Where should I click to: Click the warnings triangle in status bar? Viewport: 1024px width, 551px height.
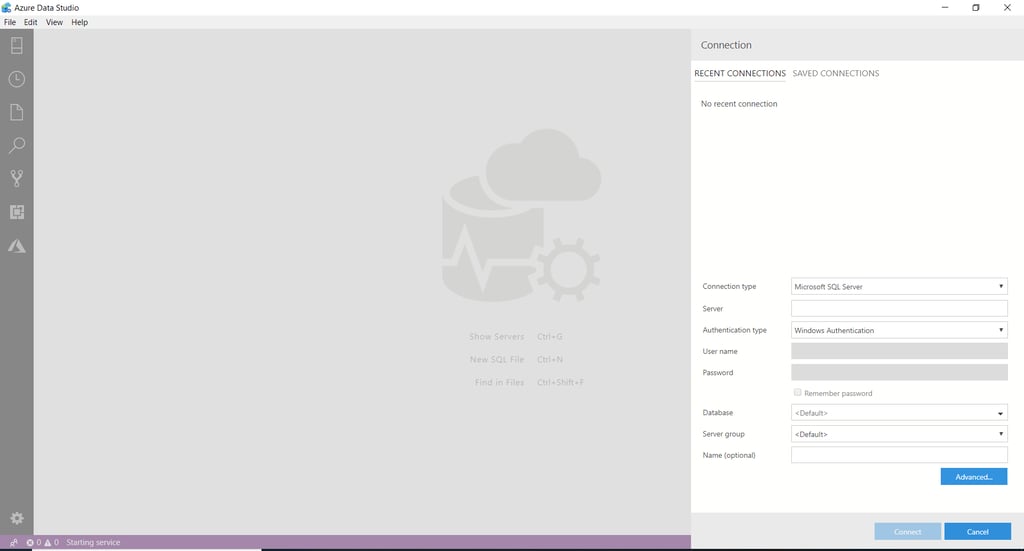point(48,543)
